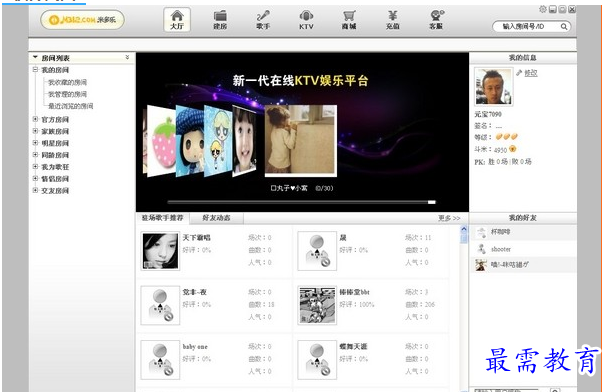The image size is (607, 392).
Task: Click the default avatar of singer baby one
Action: (x=160, y=360)
